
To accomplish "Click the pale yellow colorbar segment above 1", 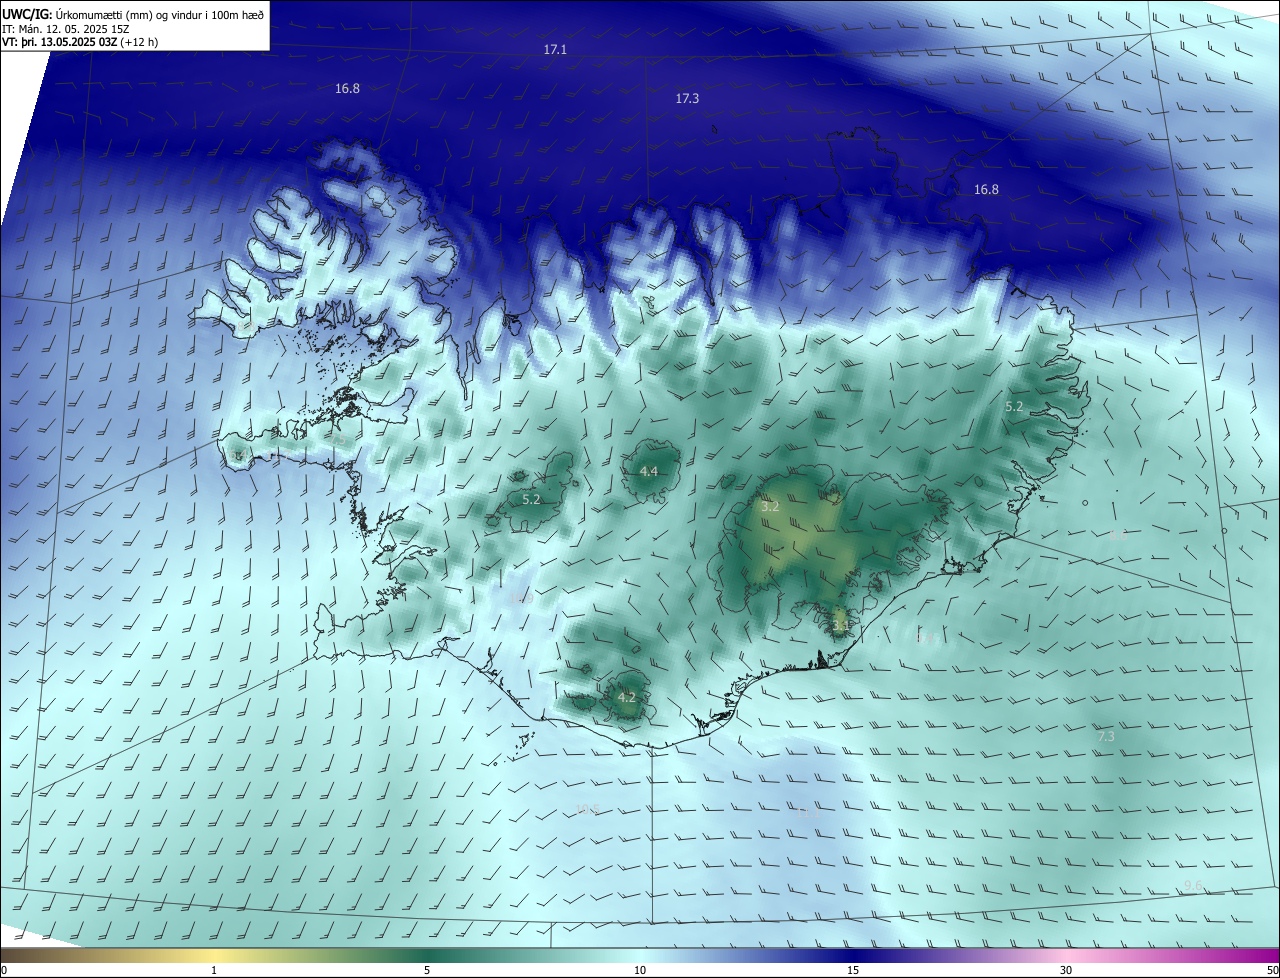I will (x=214, y=955).
